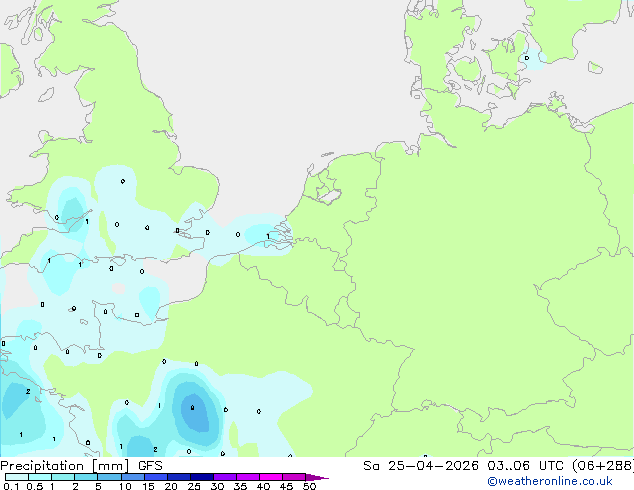Viewport: 634px width, 490px height.
Task: Click the 0.5–1 mm legend swatch
Action: coord(40,477)
